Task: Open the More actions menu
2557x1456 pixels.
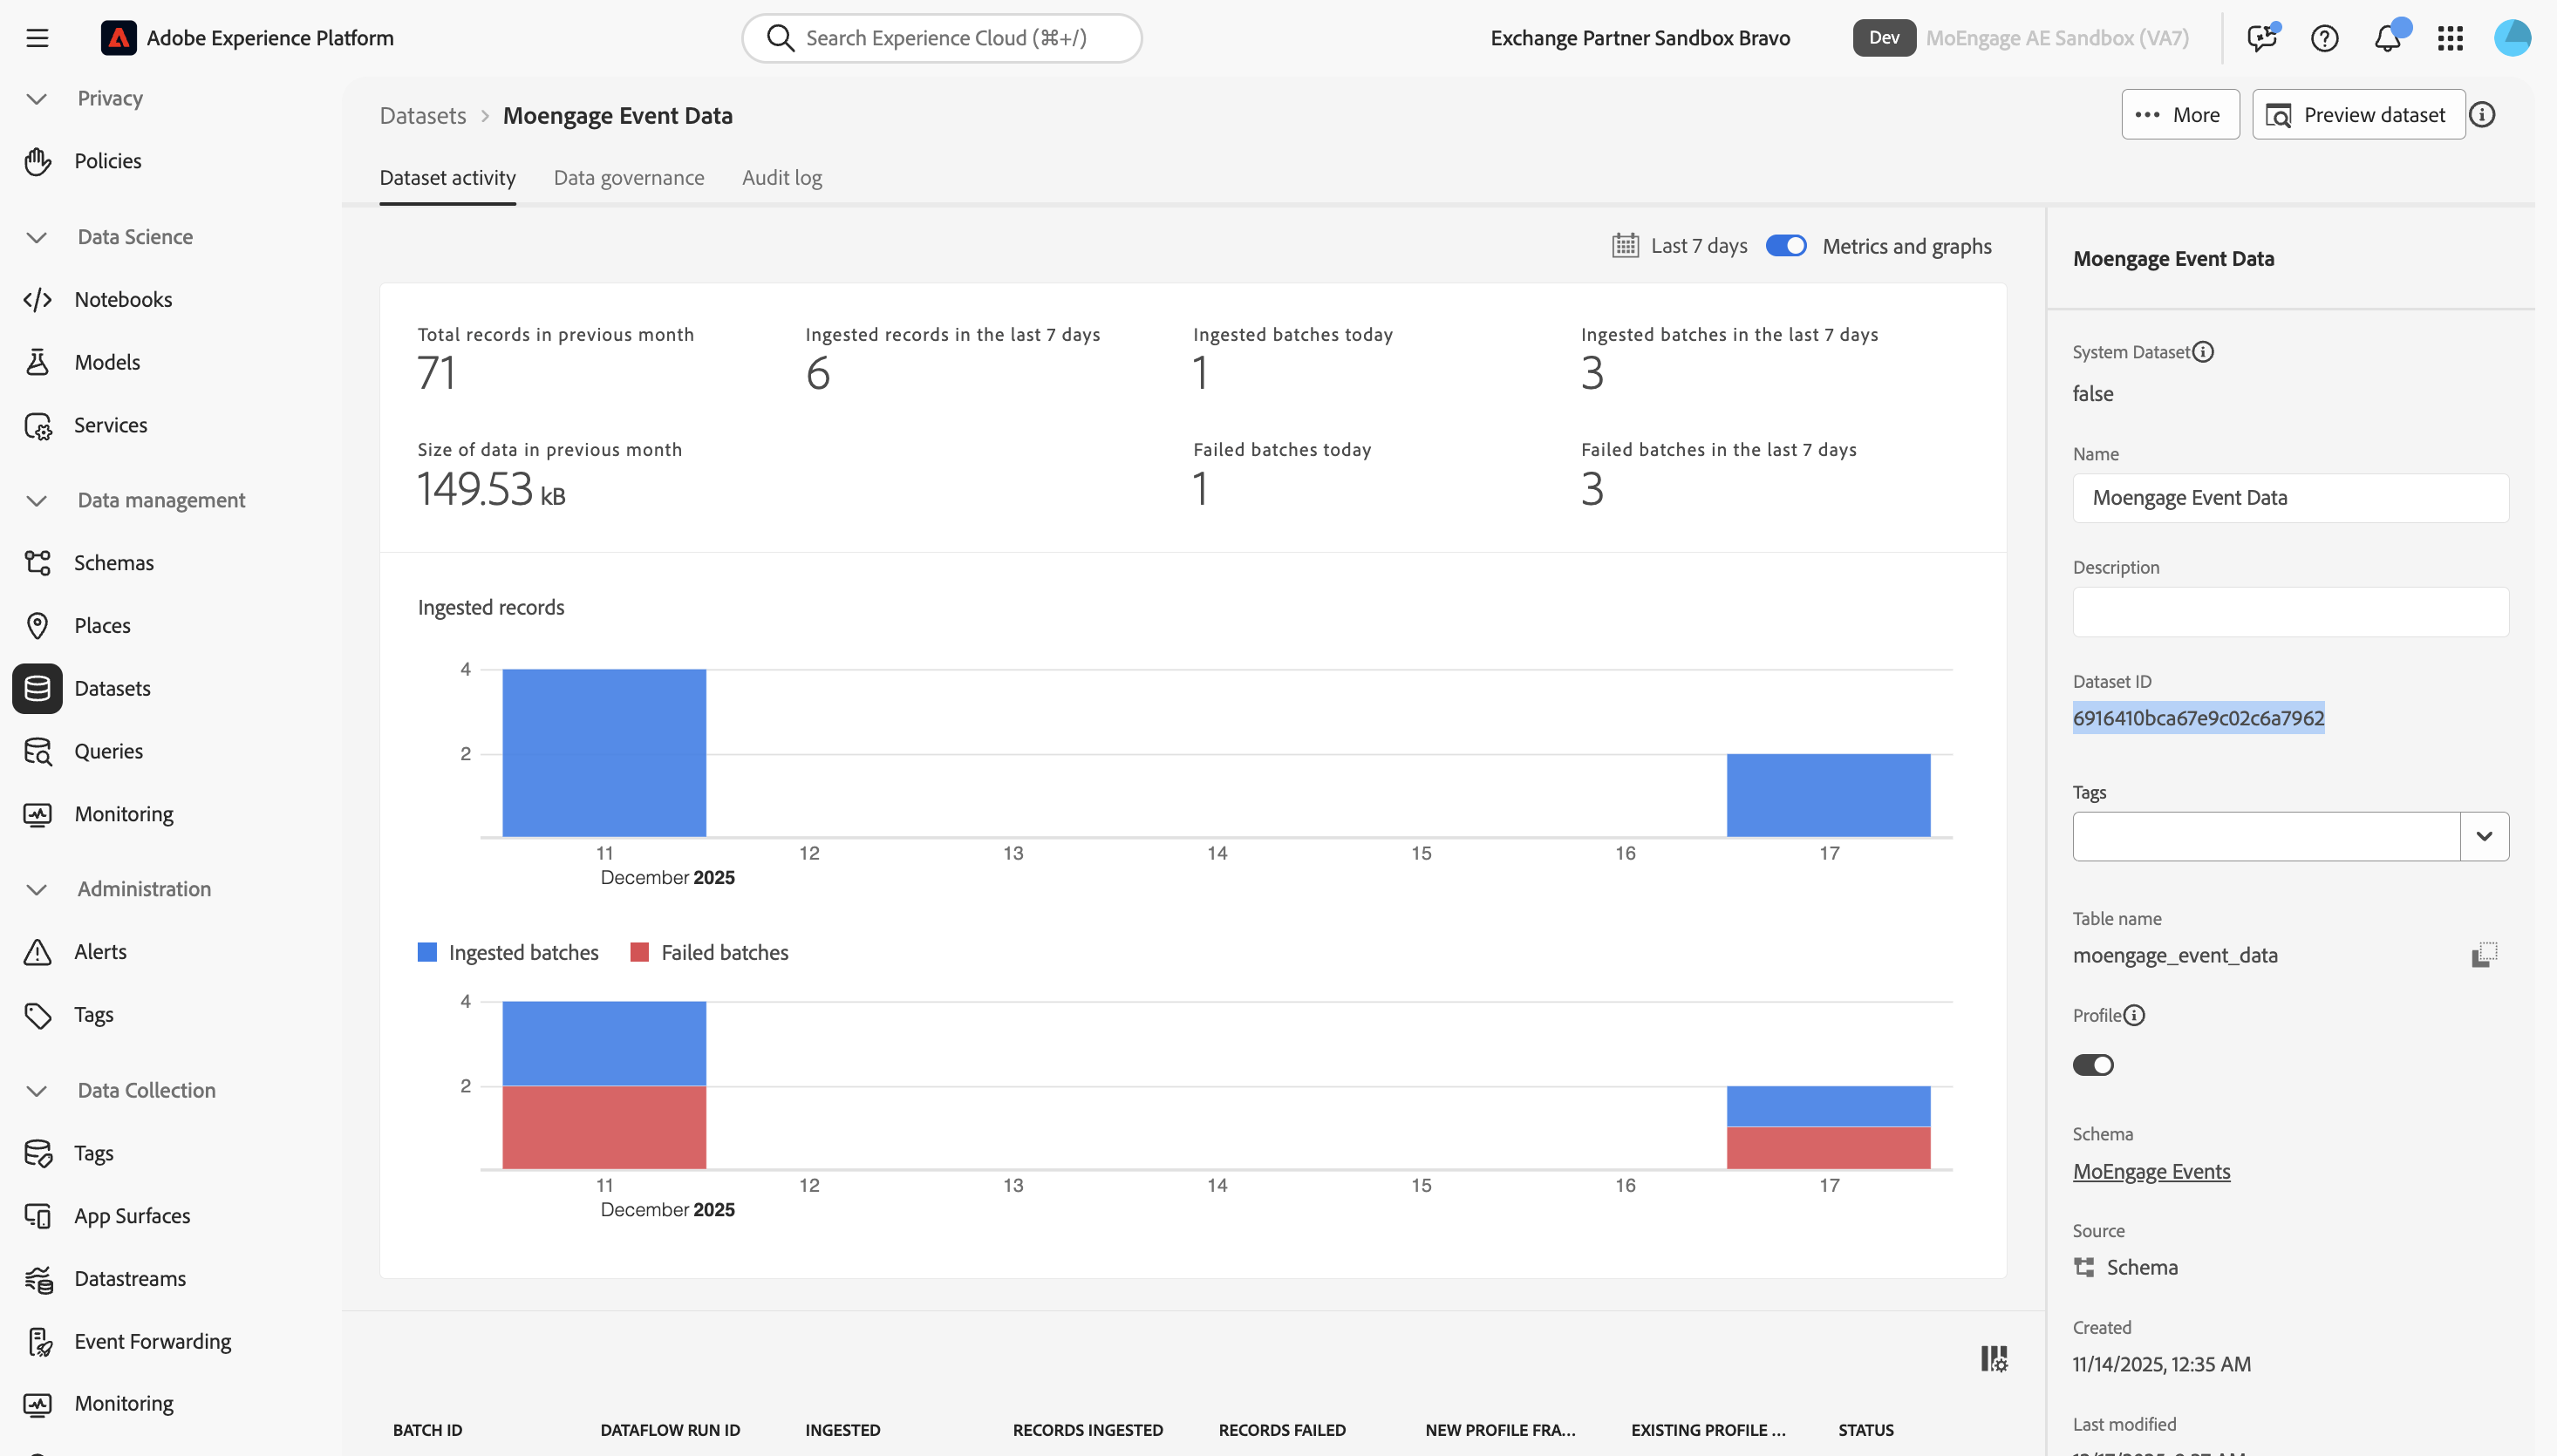Action: [2180, 115]
